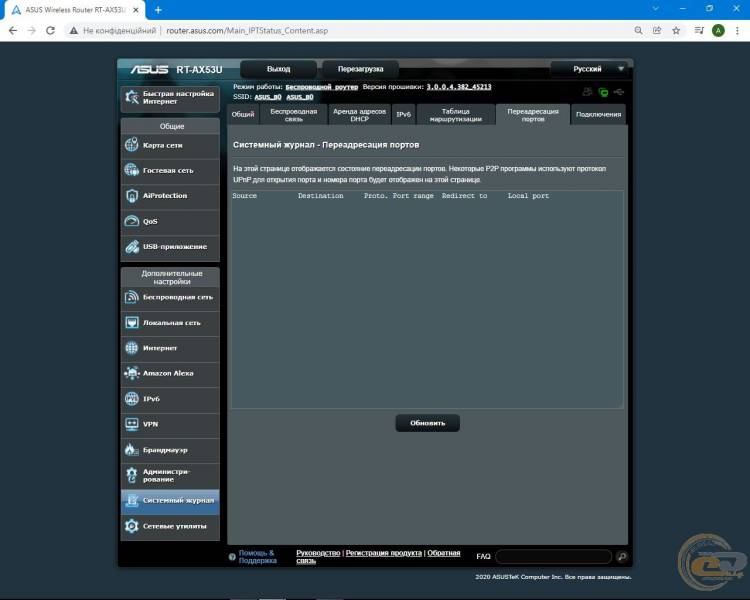
Task: Open Administration (Администрирование) gear icon
Action: pyautogui.click(x=132, y=475)
